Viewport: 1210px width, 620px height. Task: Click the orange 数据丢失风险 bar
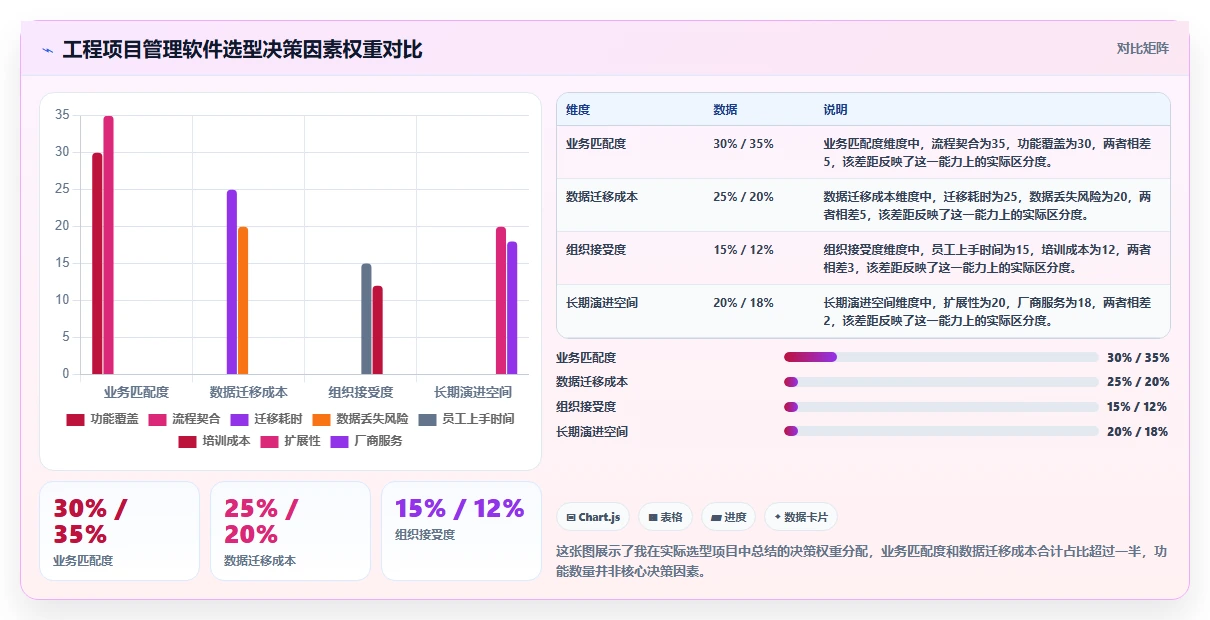click(x=243, y=301)
